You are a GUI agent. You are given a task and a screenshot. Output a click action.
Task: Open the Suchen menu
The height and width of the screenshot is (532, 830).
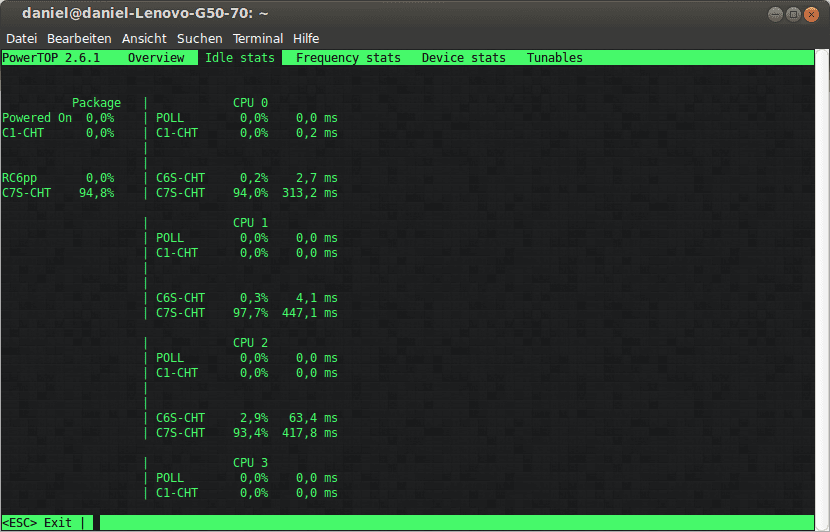click(x=200, y=39)
